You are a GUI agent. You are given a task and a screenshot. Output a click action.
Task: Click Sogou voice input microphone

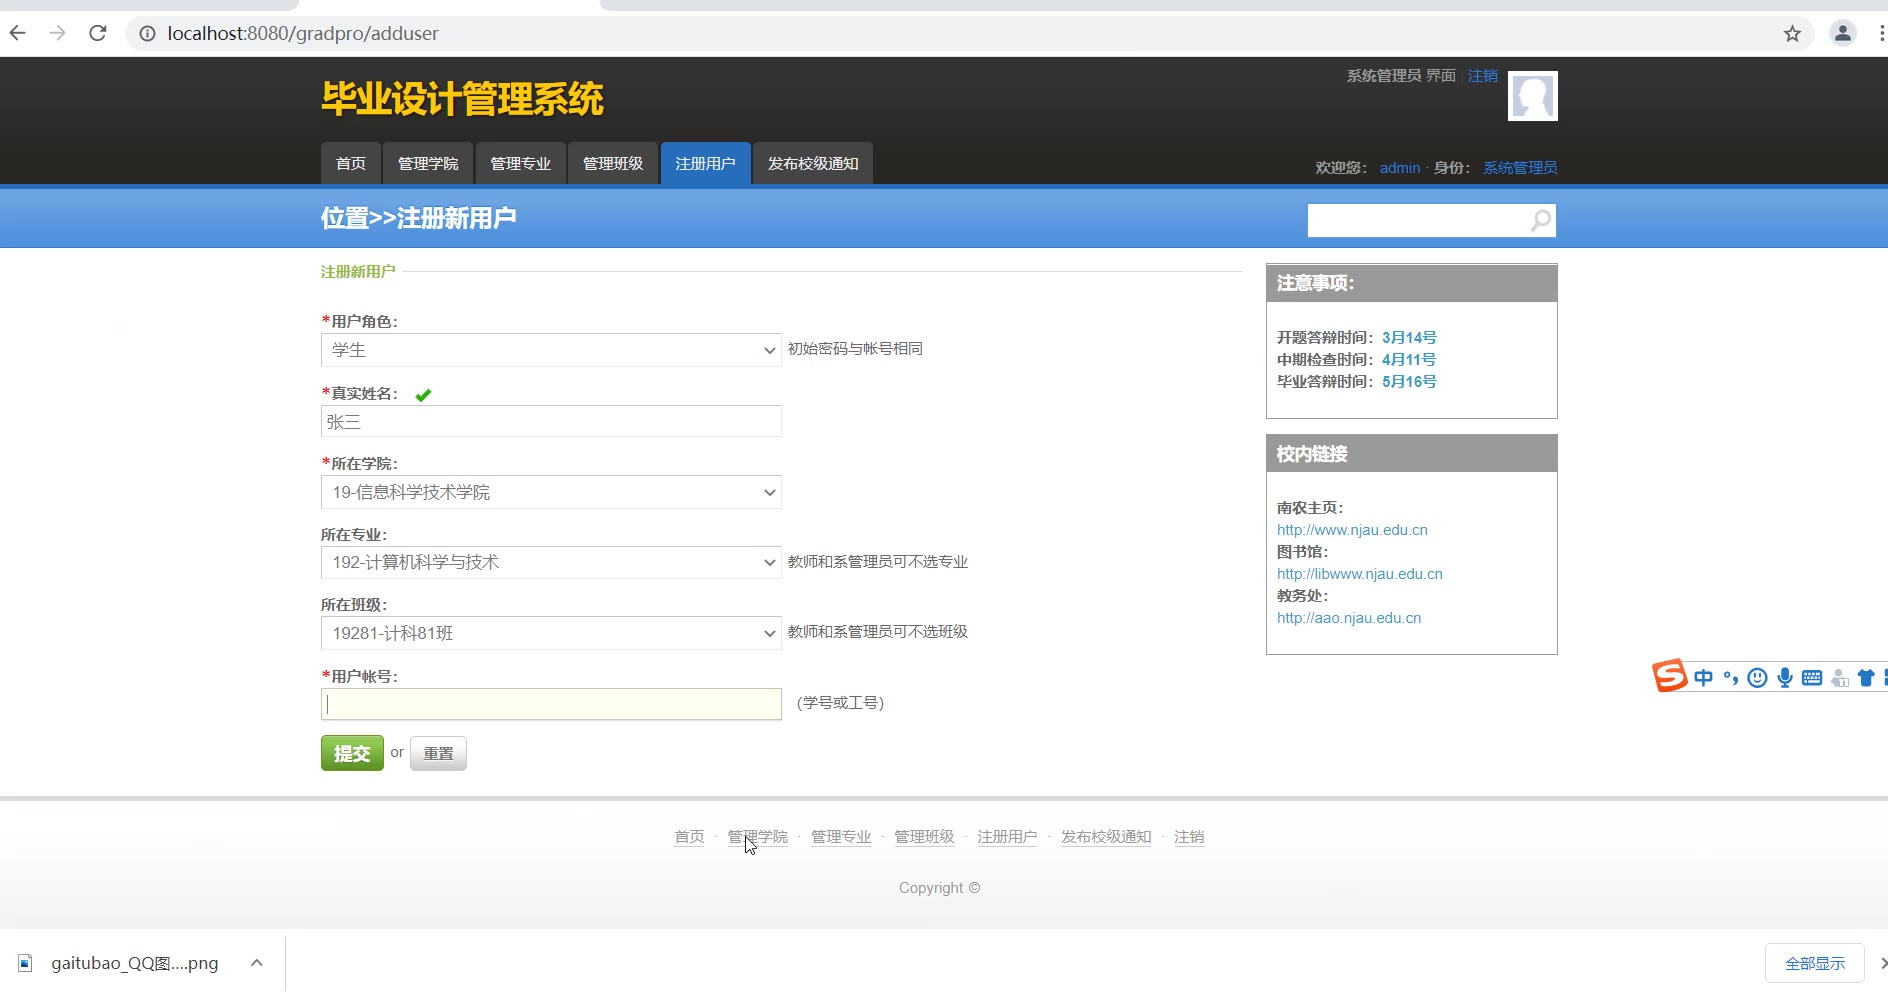coord(1784,678)
